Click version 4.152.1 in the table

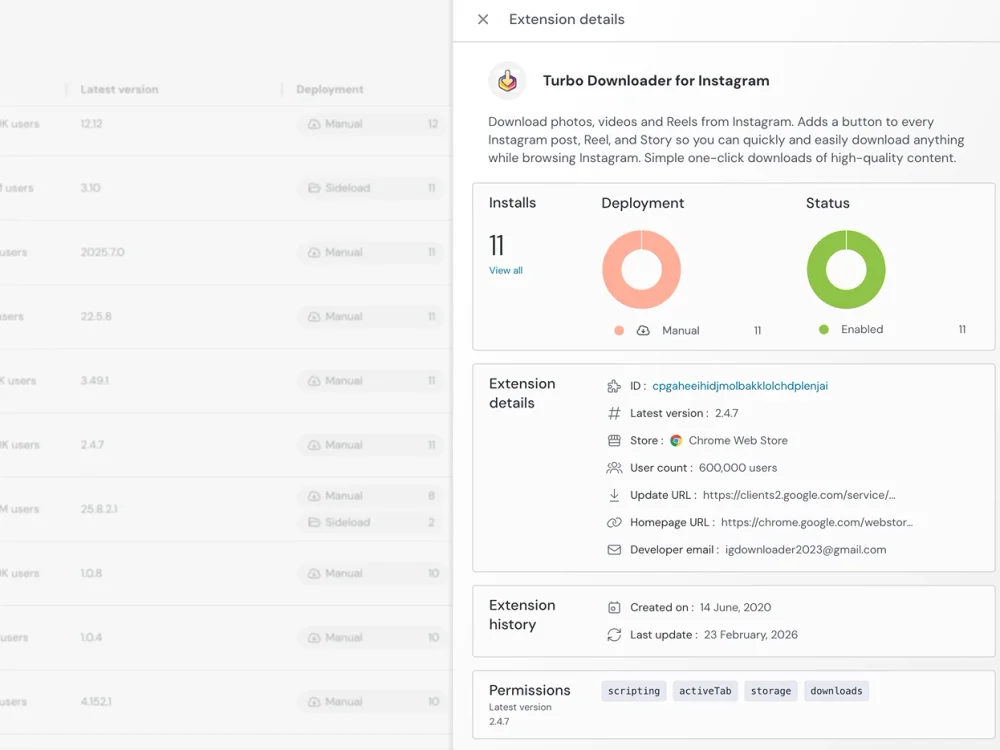[x=96, y=702]
